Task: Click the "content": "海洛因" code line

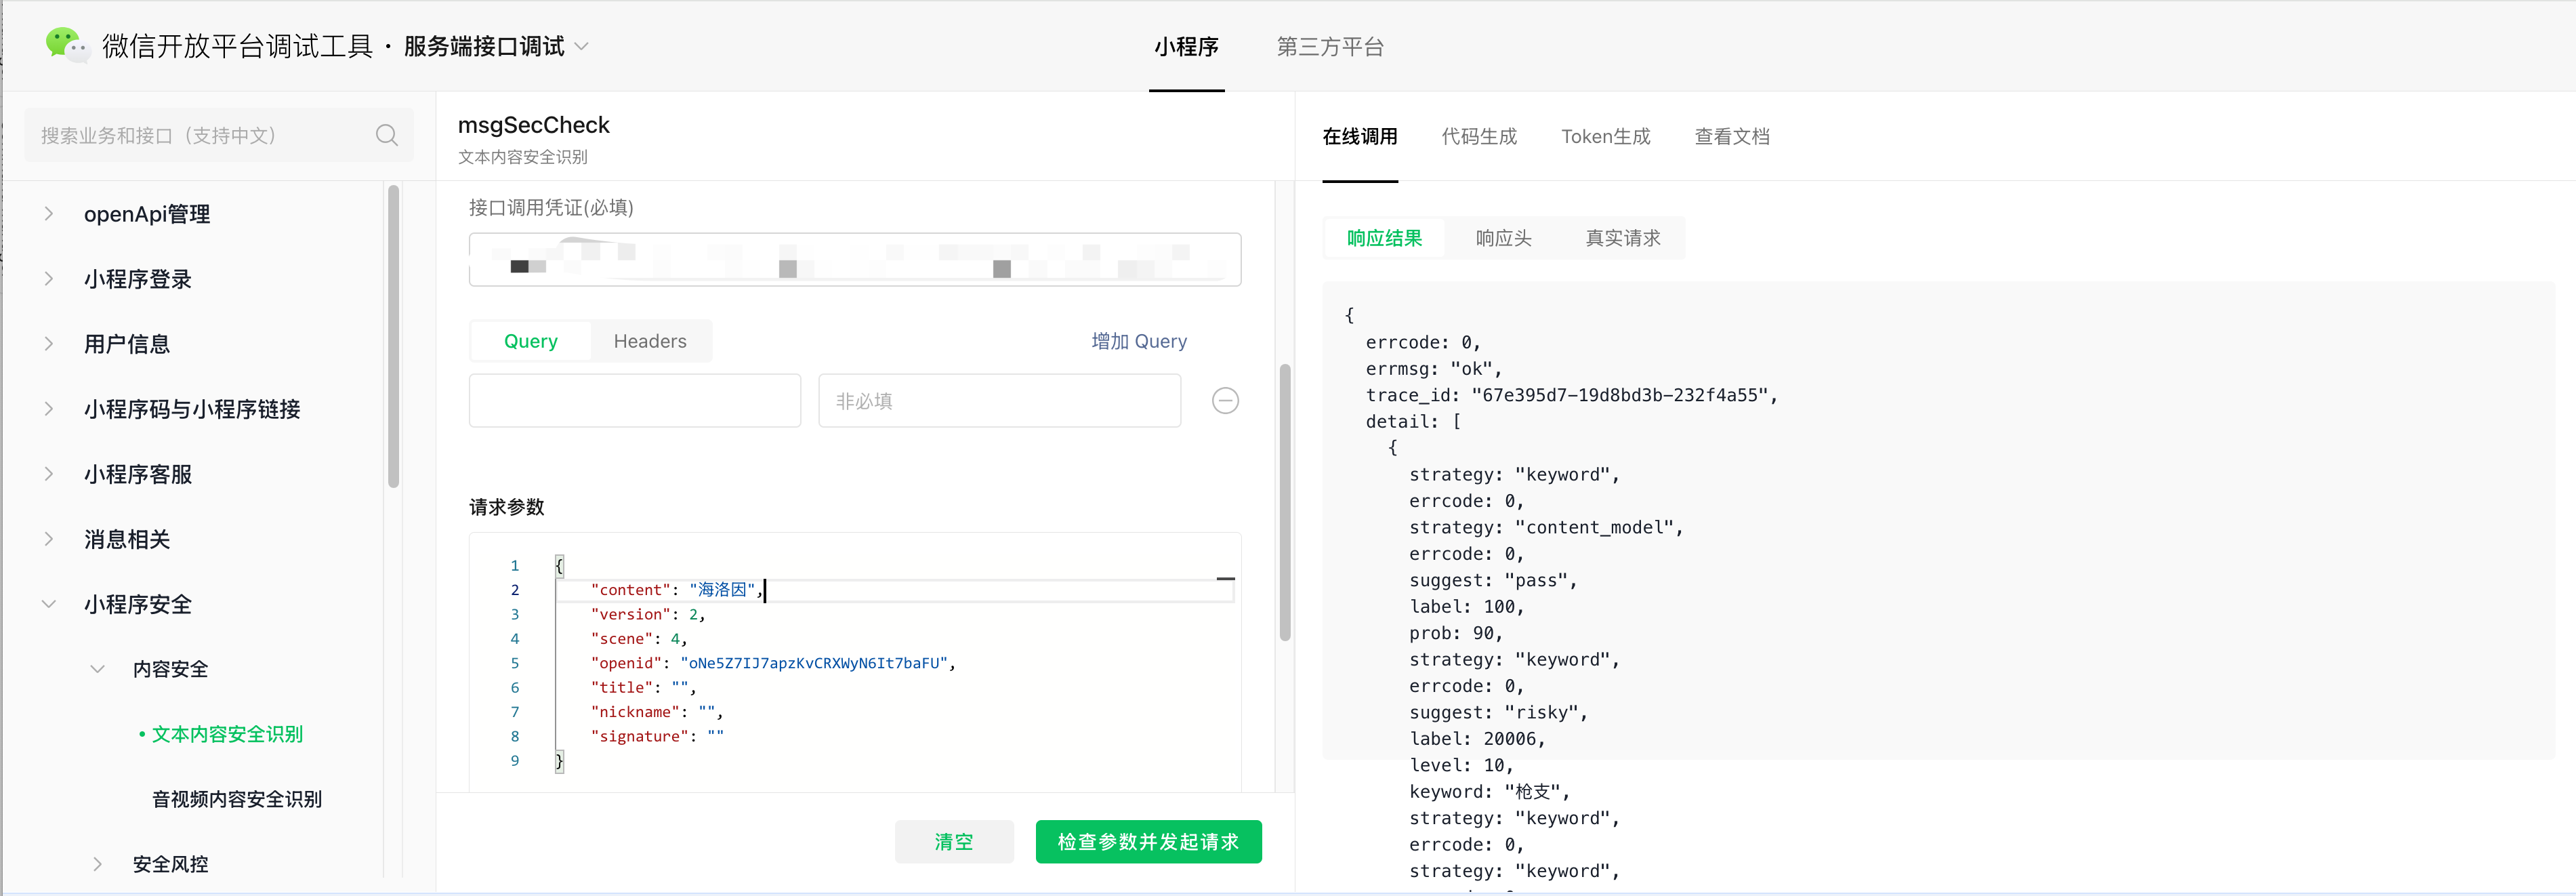Action: 677,590
